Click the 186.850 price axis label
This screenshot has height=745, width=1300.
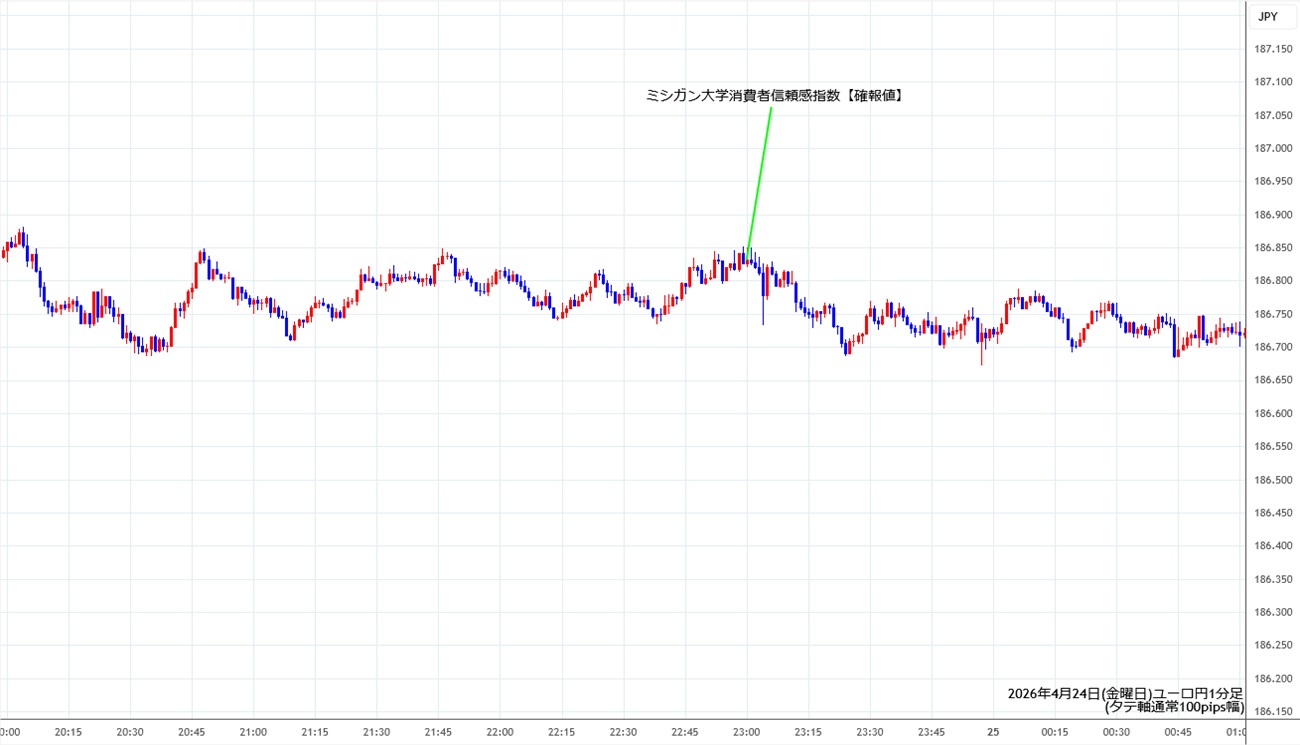(1273, 248)
